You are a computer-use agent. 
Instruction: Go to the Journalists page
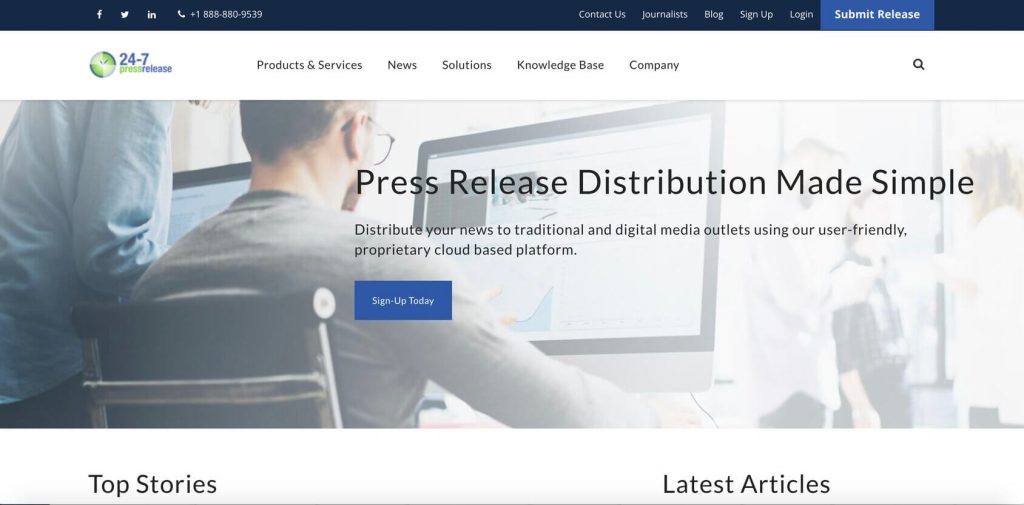pos(664,14)
